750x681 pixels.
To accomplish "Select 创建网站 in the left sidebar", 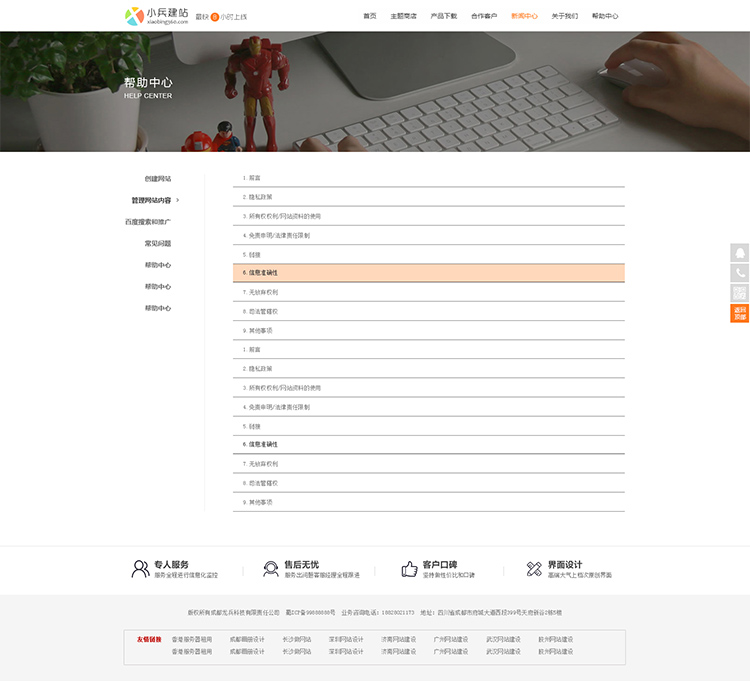I will tap(157, 179).
